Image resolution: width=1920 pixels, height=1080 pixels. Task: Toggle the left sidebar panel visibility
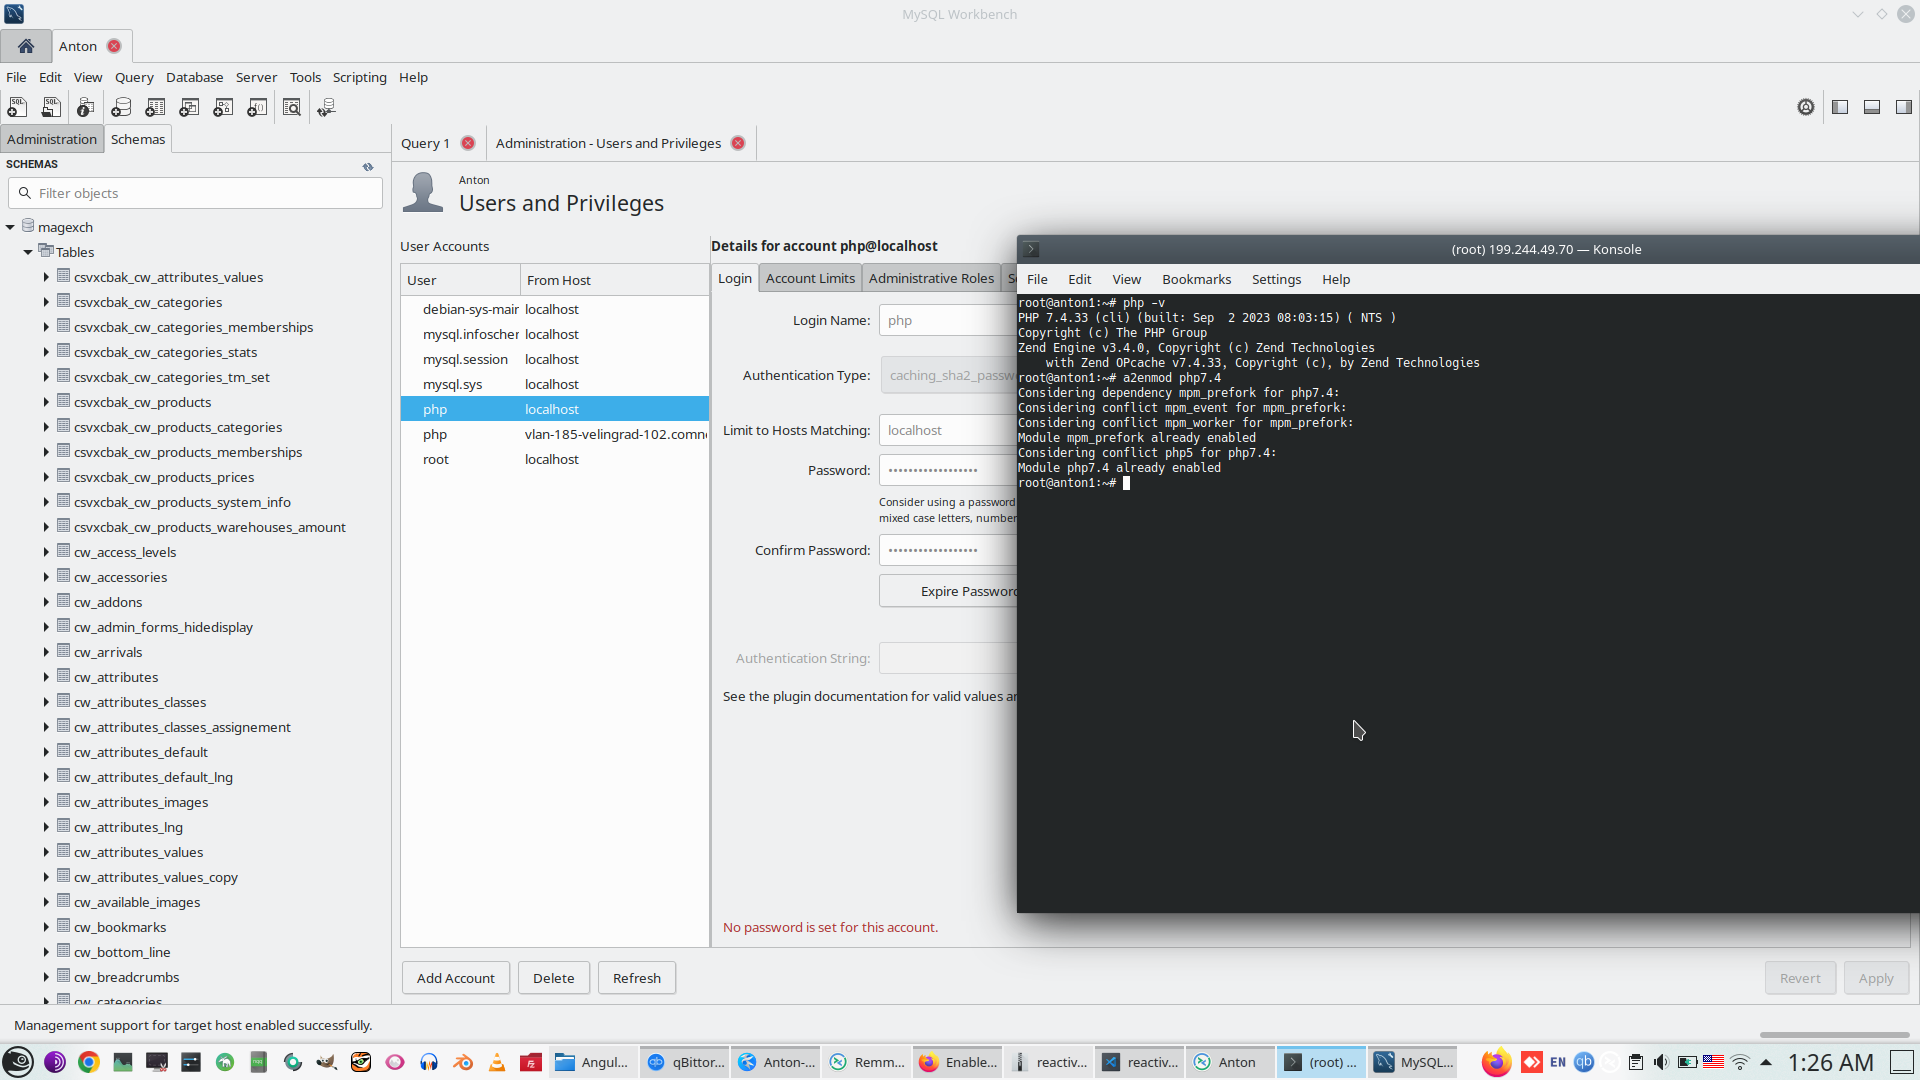point(1840,107)
